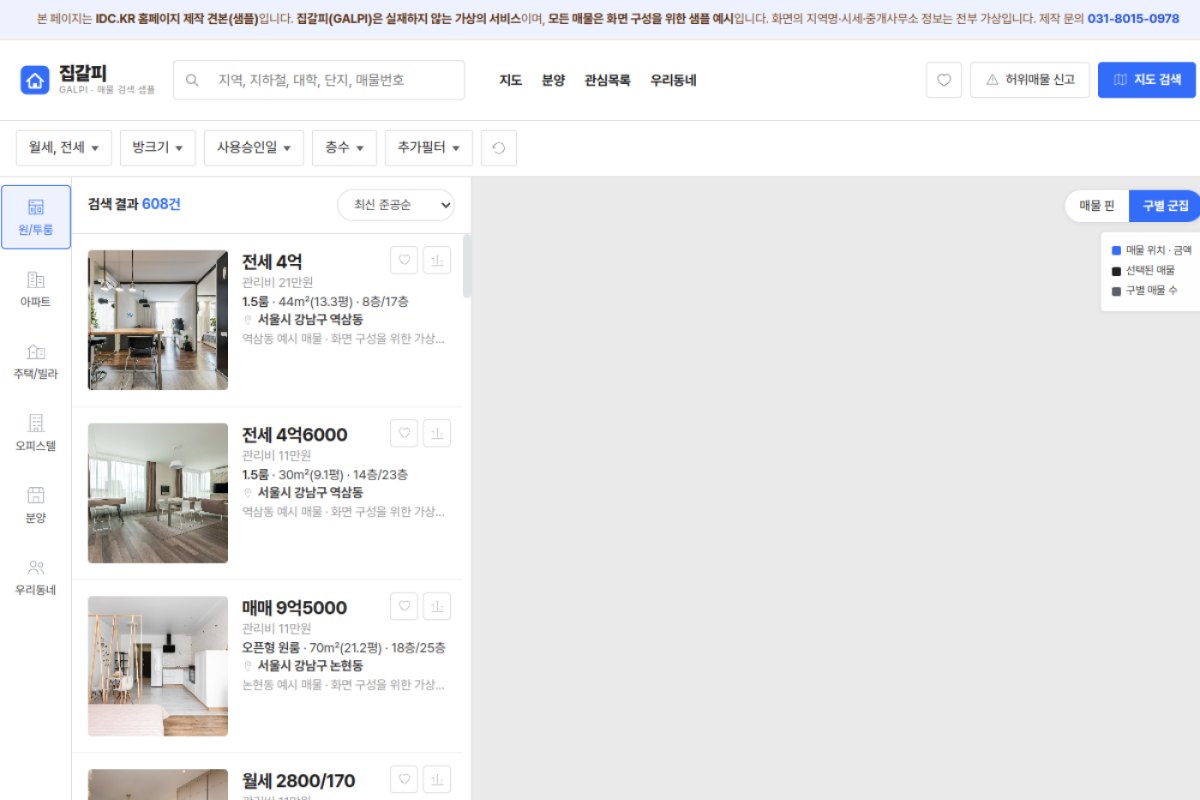Click the blue 매물 위치 legend swatch
The image size is (1200, 800).
pos(1116,250)
